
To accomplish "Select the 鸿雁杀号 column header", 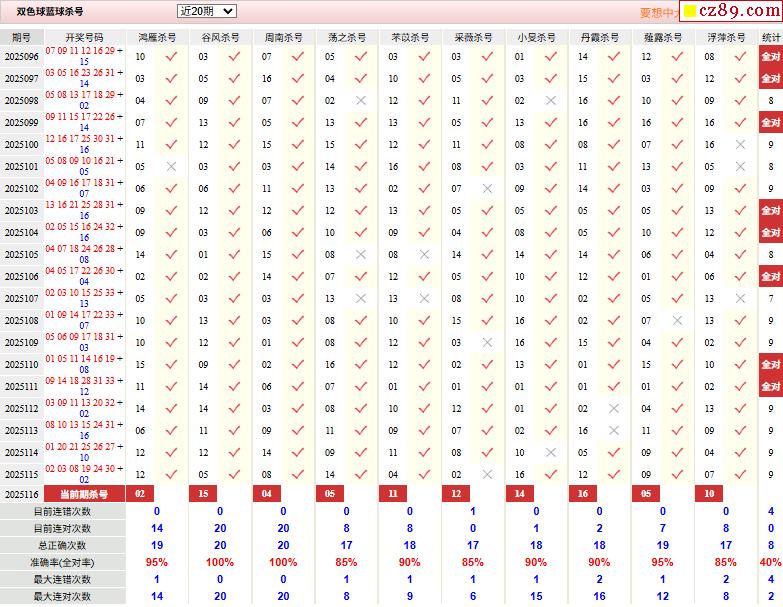I will pos(157,37).
